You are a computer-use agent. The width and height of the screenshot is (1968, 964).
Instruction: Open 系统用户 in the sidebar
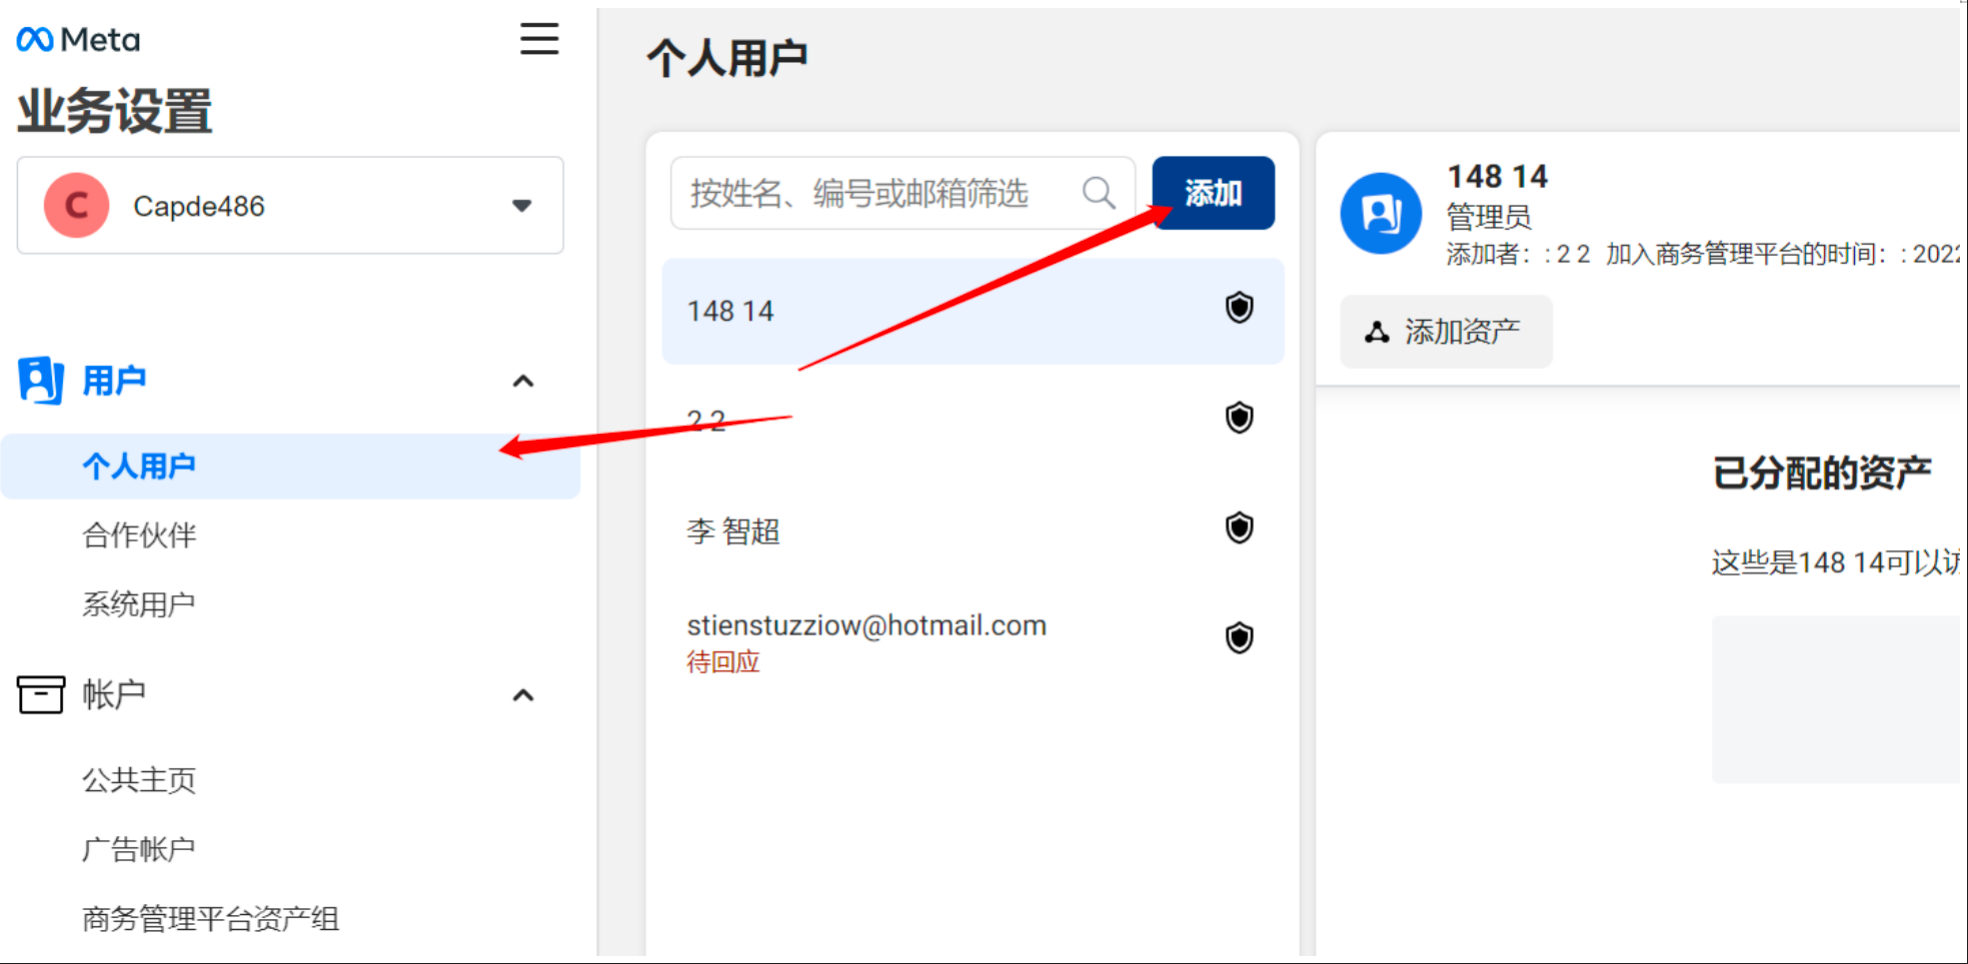click(x=139, y=604)
